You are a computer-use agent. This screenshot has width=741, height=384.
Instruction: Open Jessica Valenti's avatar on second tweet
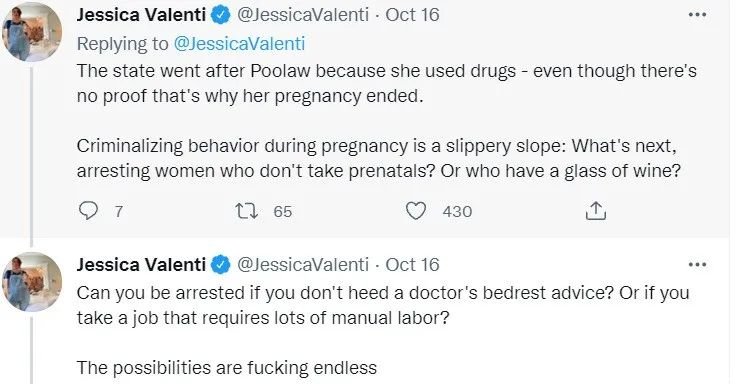click(x=32, y=282)
